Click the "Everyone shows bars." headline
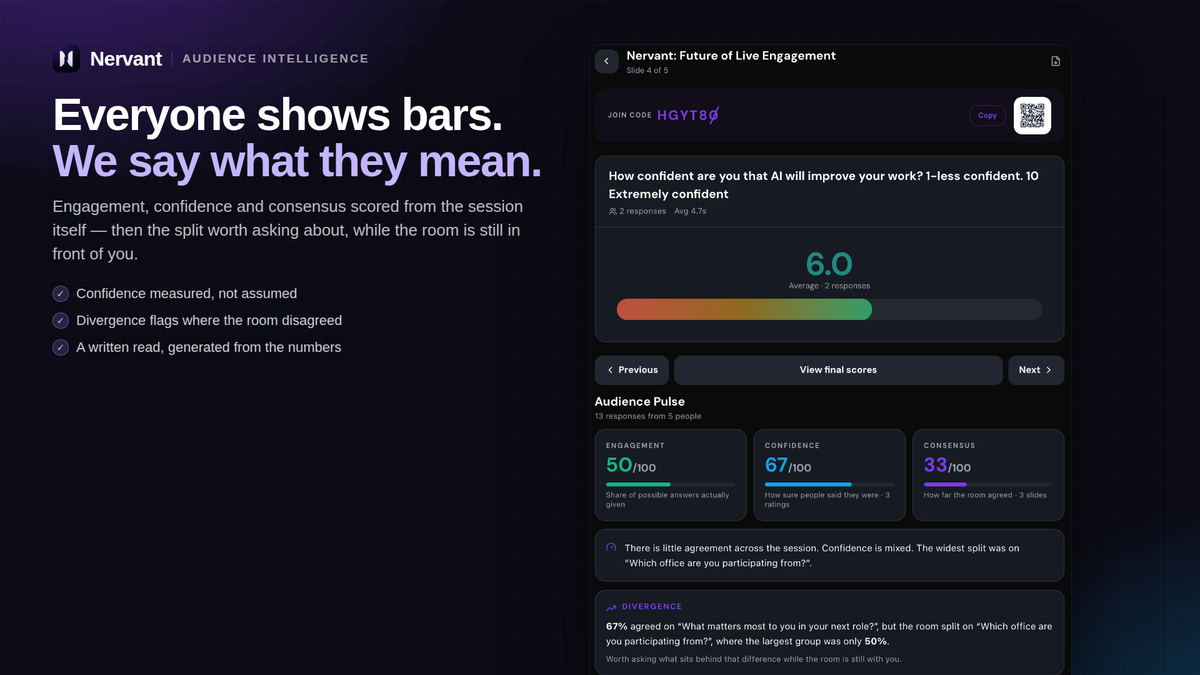The image size is (1200, 675). click(x=278, y=116)
